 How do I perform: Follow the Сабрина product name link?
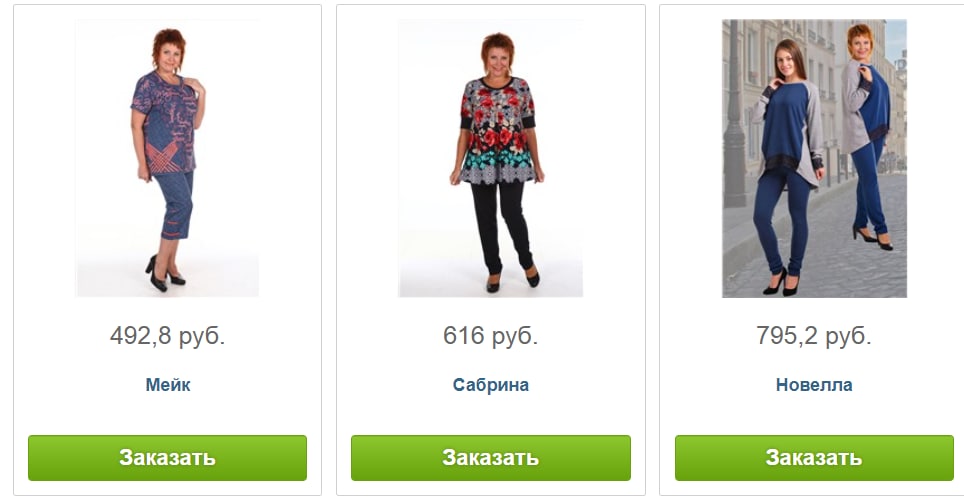point(491,385)
